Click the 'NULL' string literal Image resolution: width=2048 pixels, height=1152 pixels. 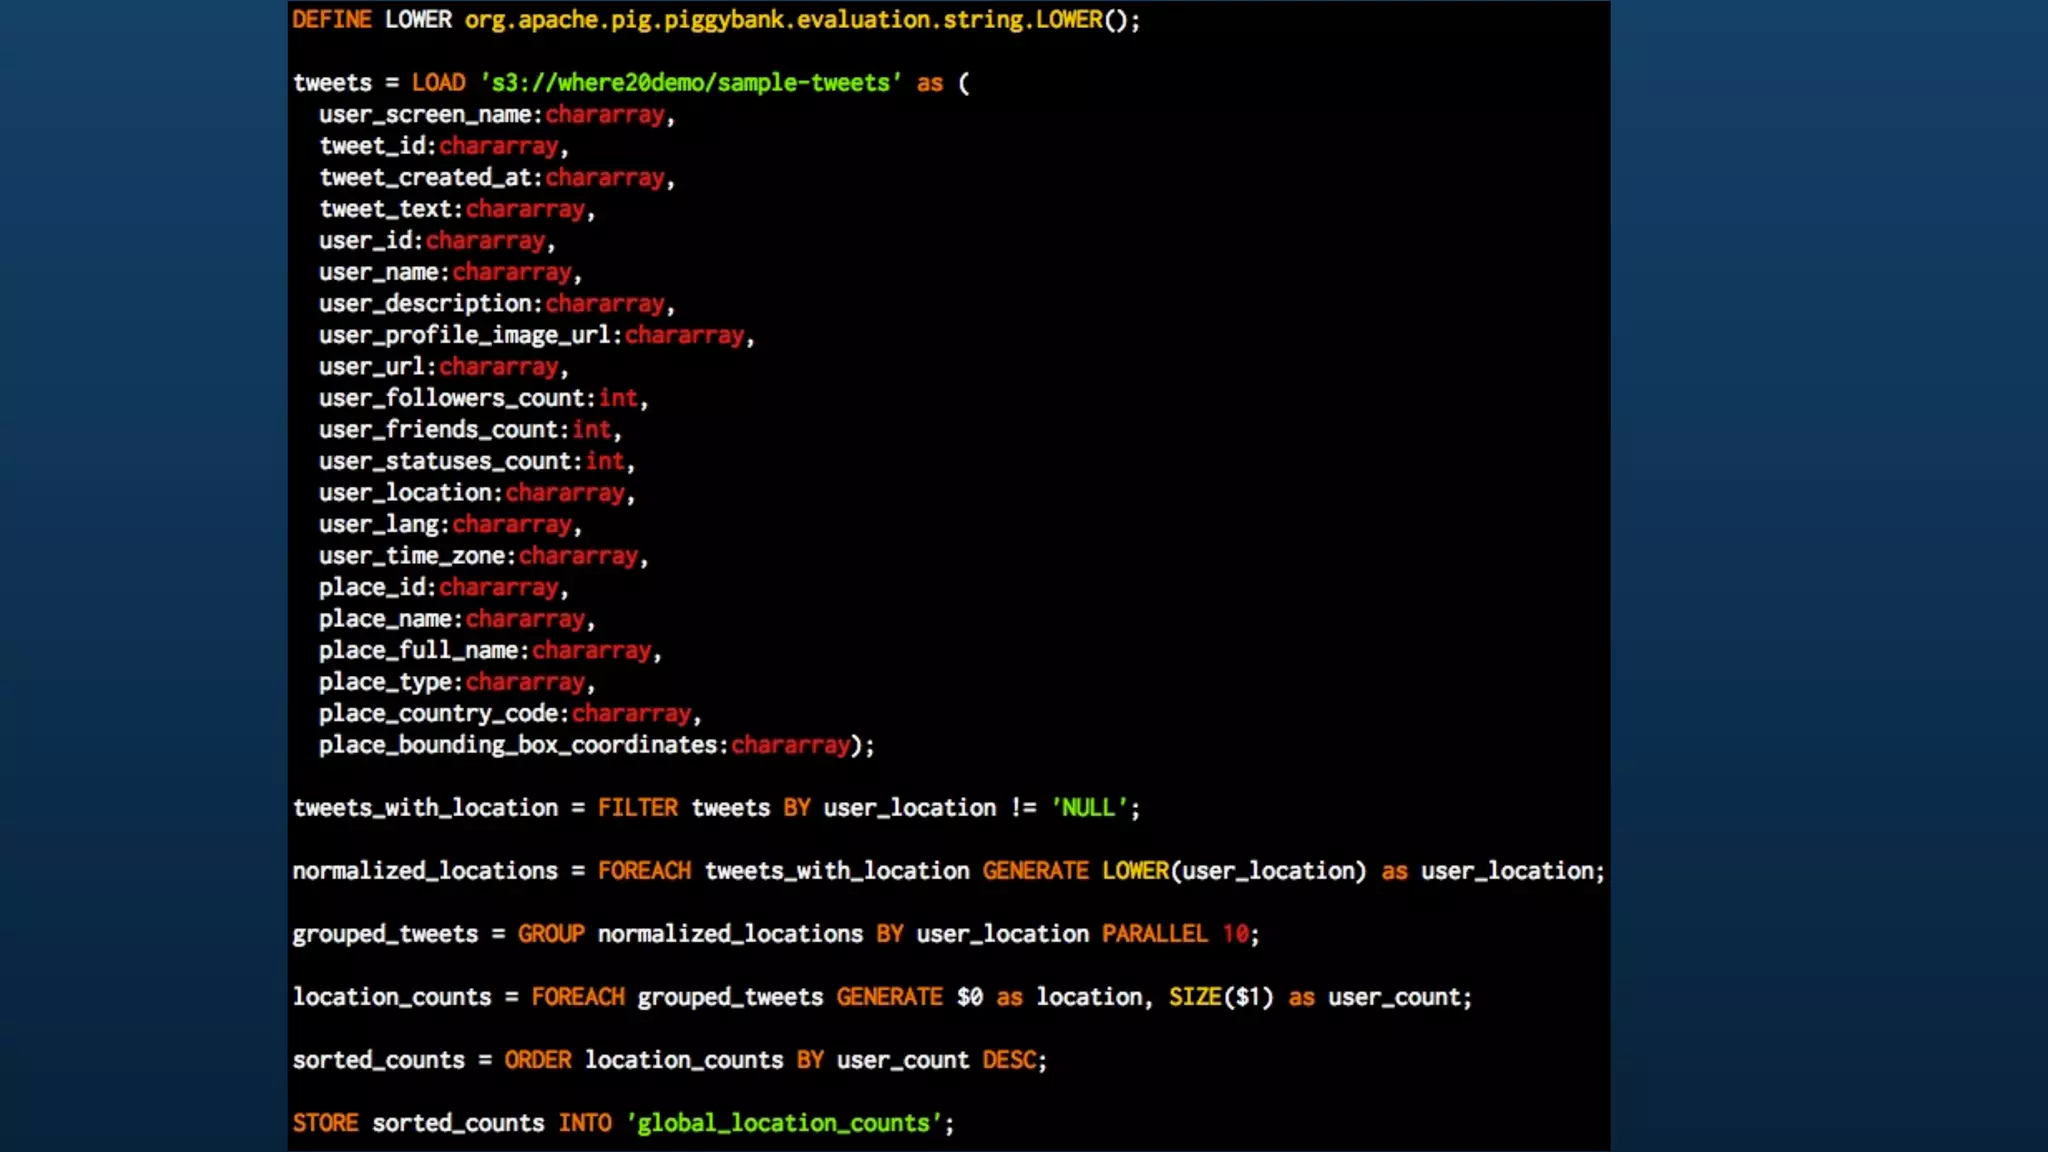pos(1089,808)
